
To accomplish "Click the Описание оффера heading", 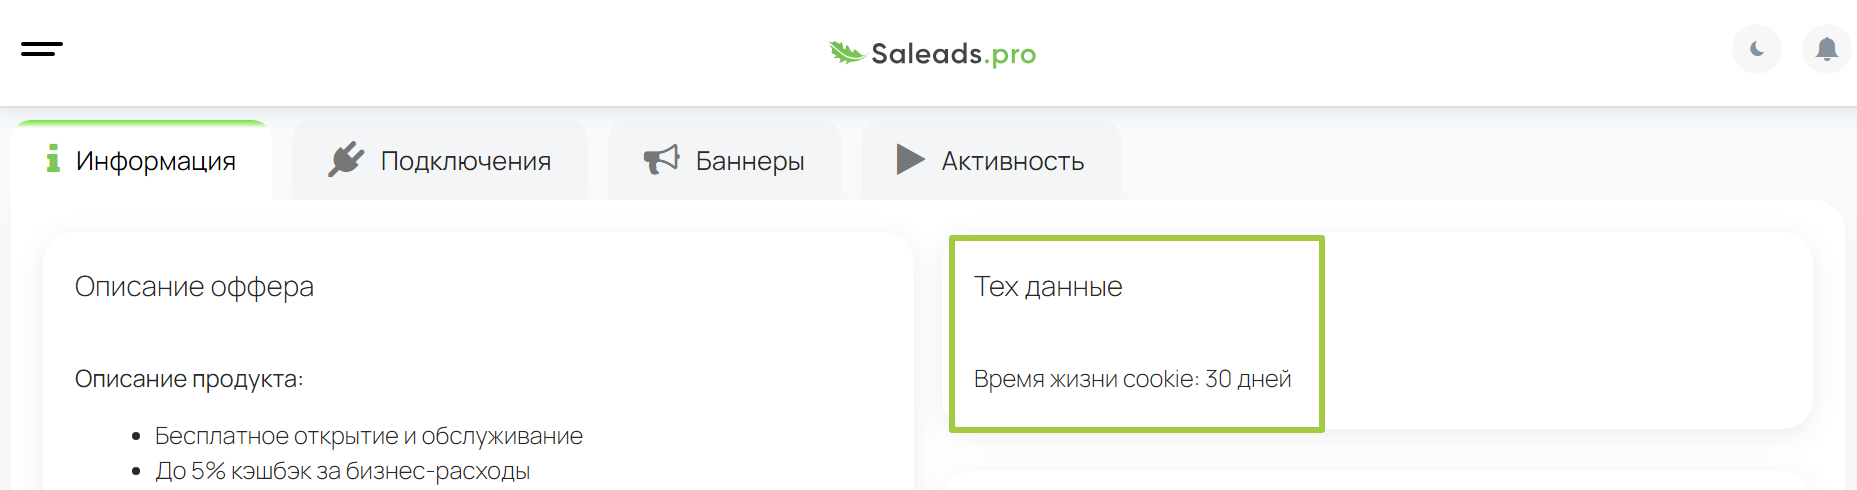I will 194,288.
